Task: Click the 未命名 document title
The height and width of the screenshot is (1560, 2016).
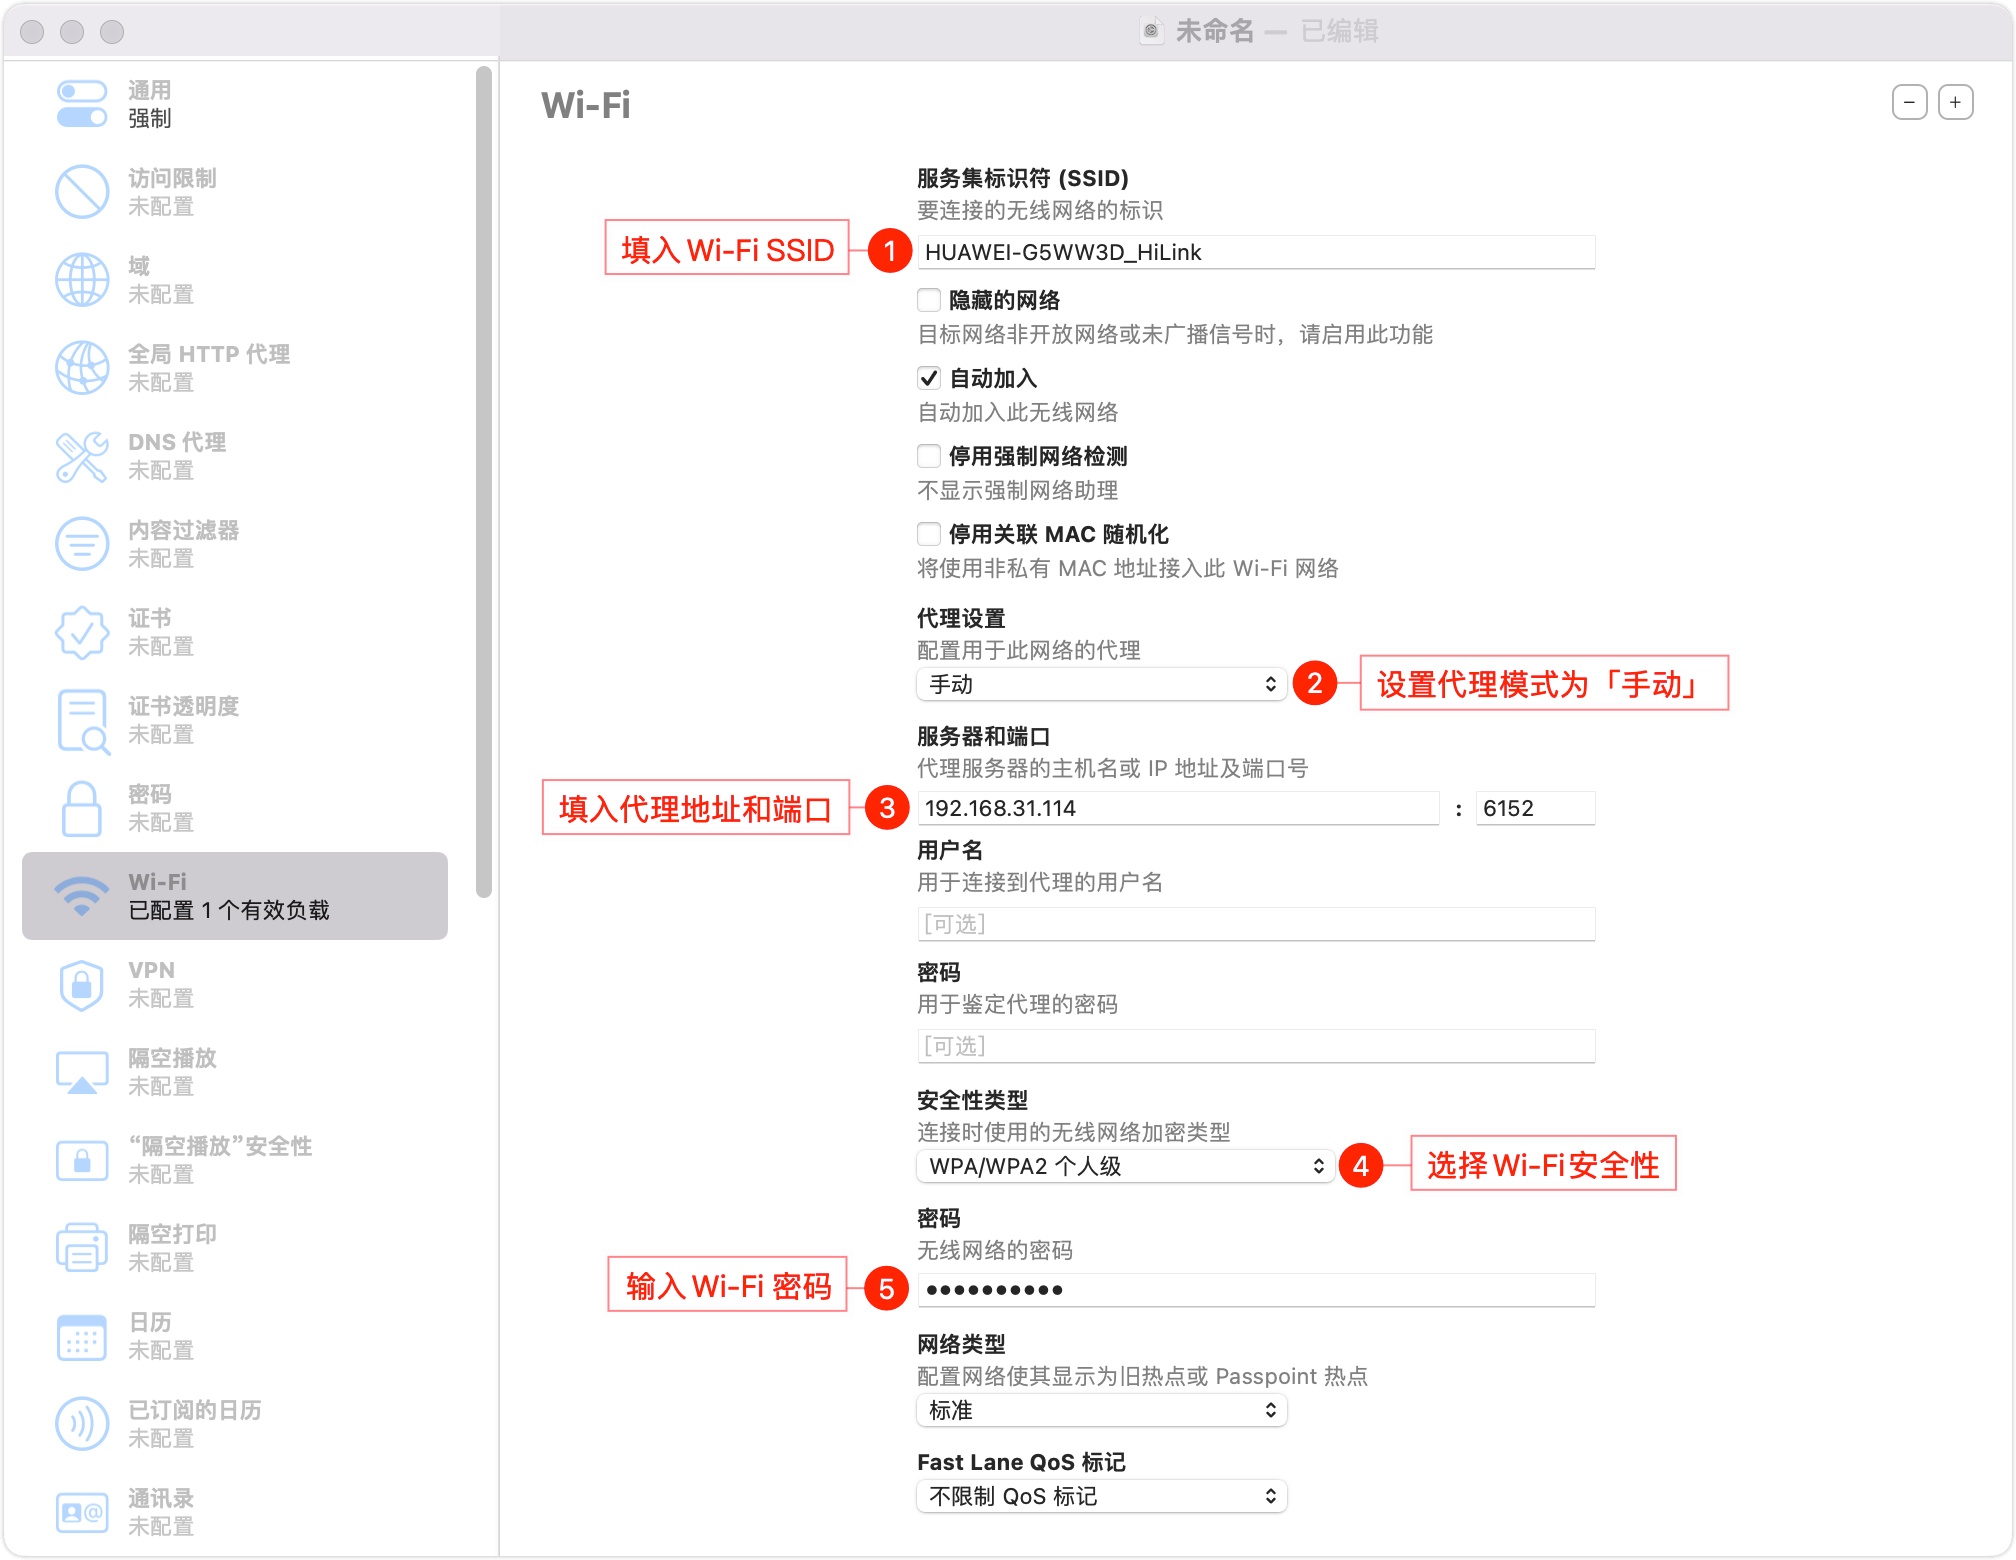Action: [1214, 31]
